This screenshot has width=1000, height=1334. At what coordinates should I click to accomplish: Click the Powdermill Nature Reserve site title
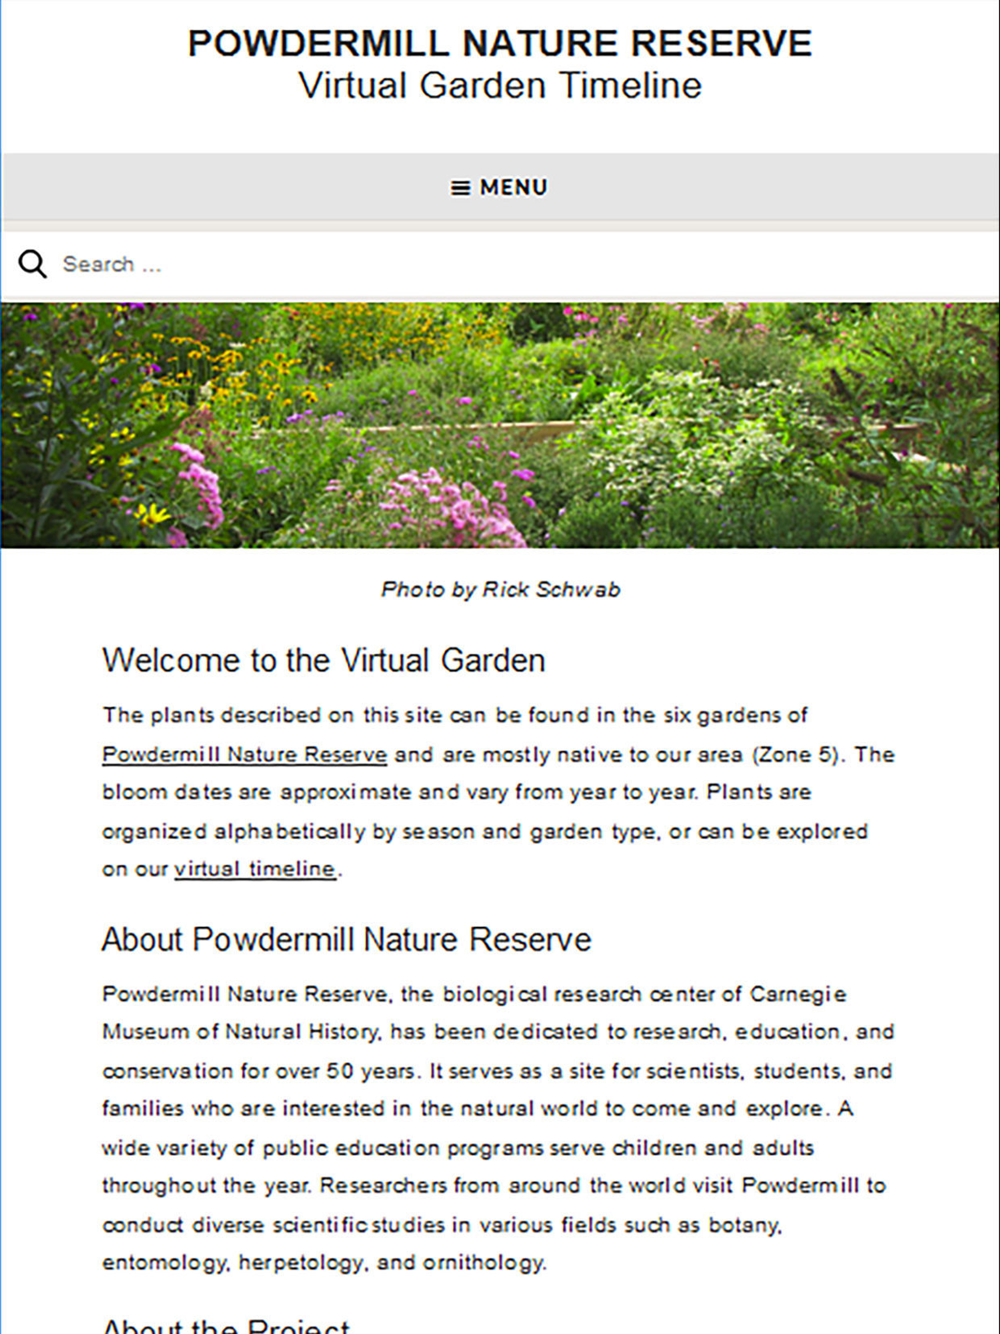(x=500, y=43)
